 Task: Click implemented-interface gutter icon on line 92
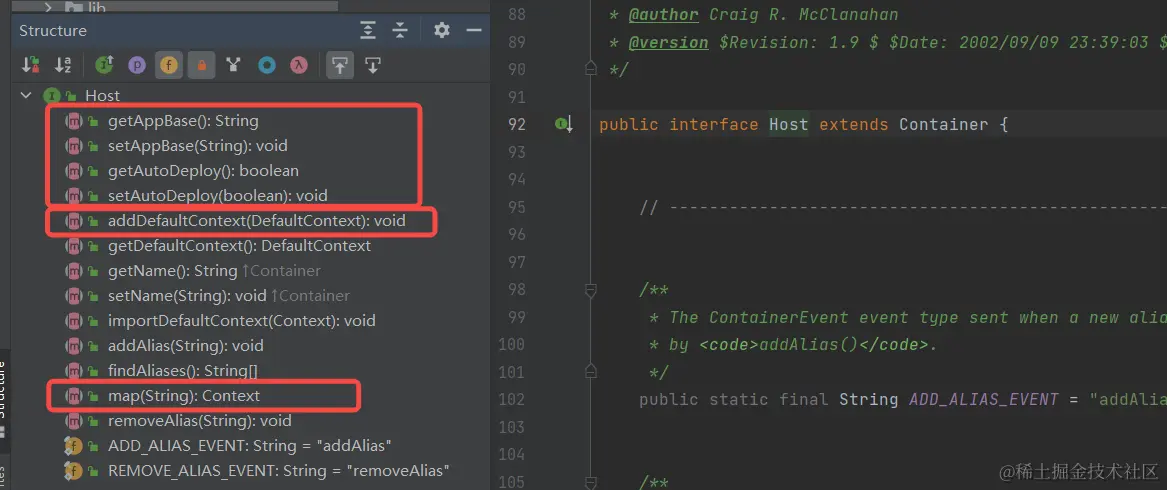click(563, 124)
